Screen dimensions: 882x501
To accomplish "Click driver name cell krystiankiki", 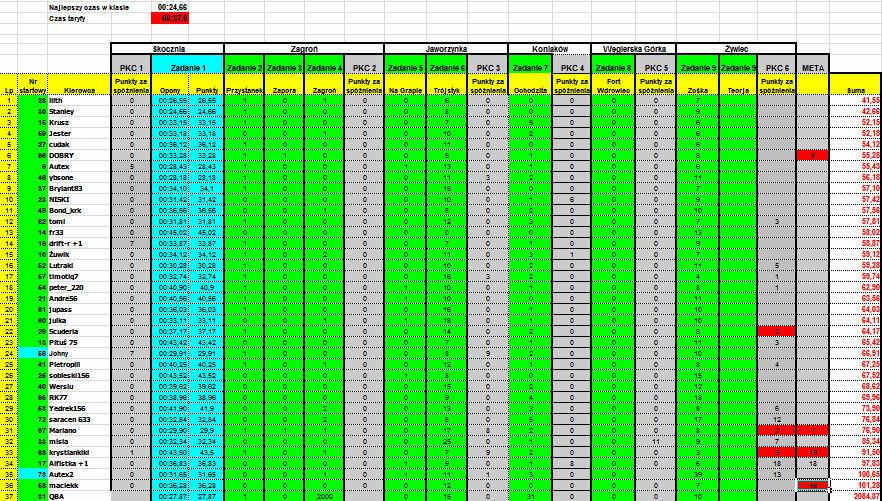I will 79,452.
